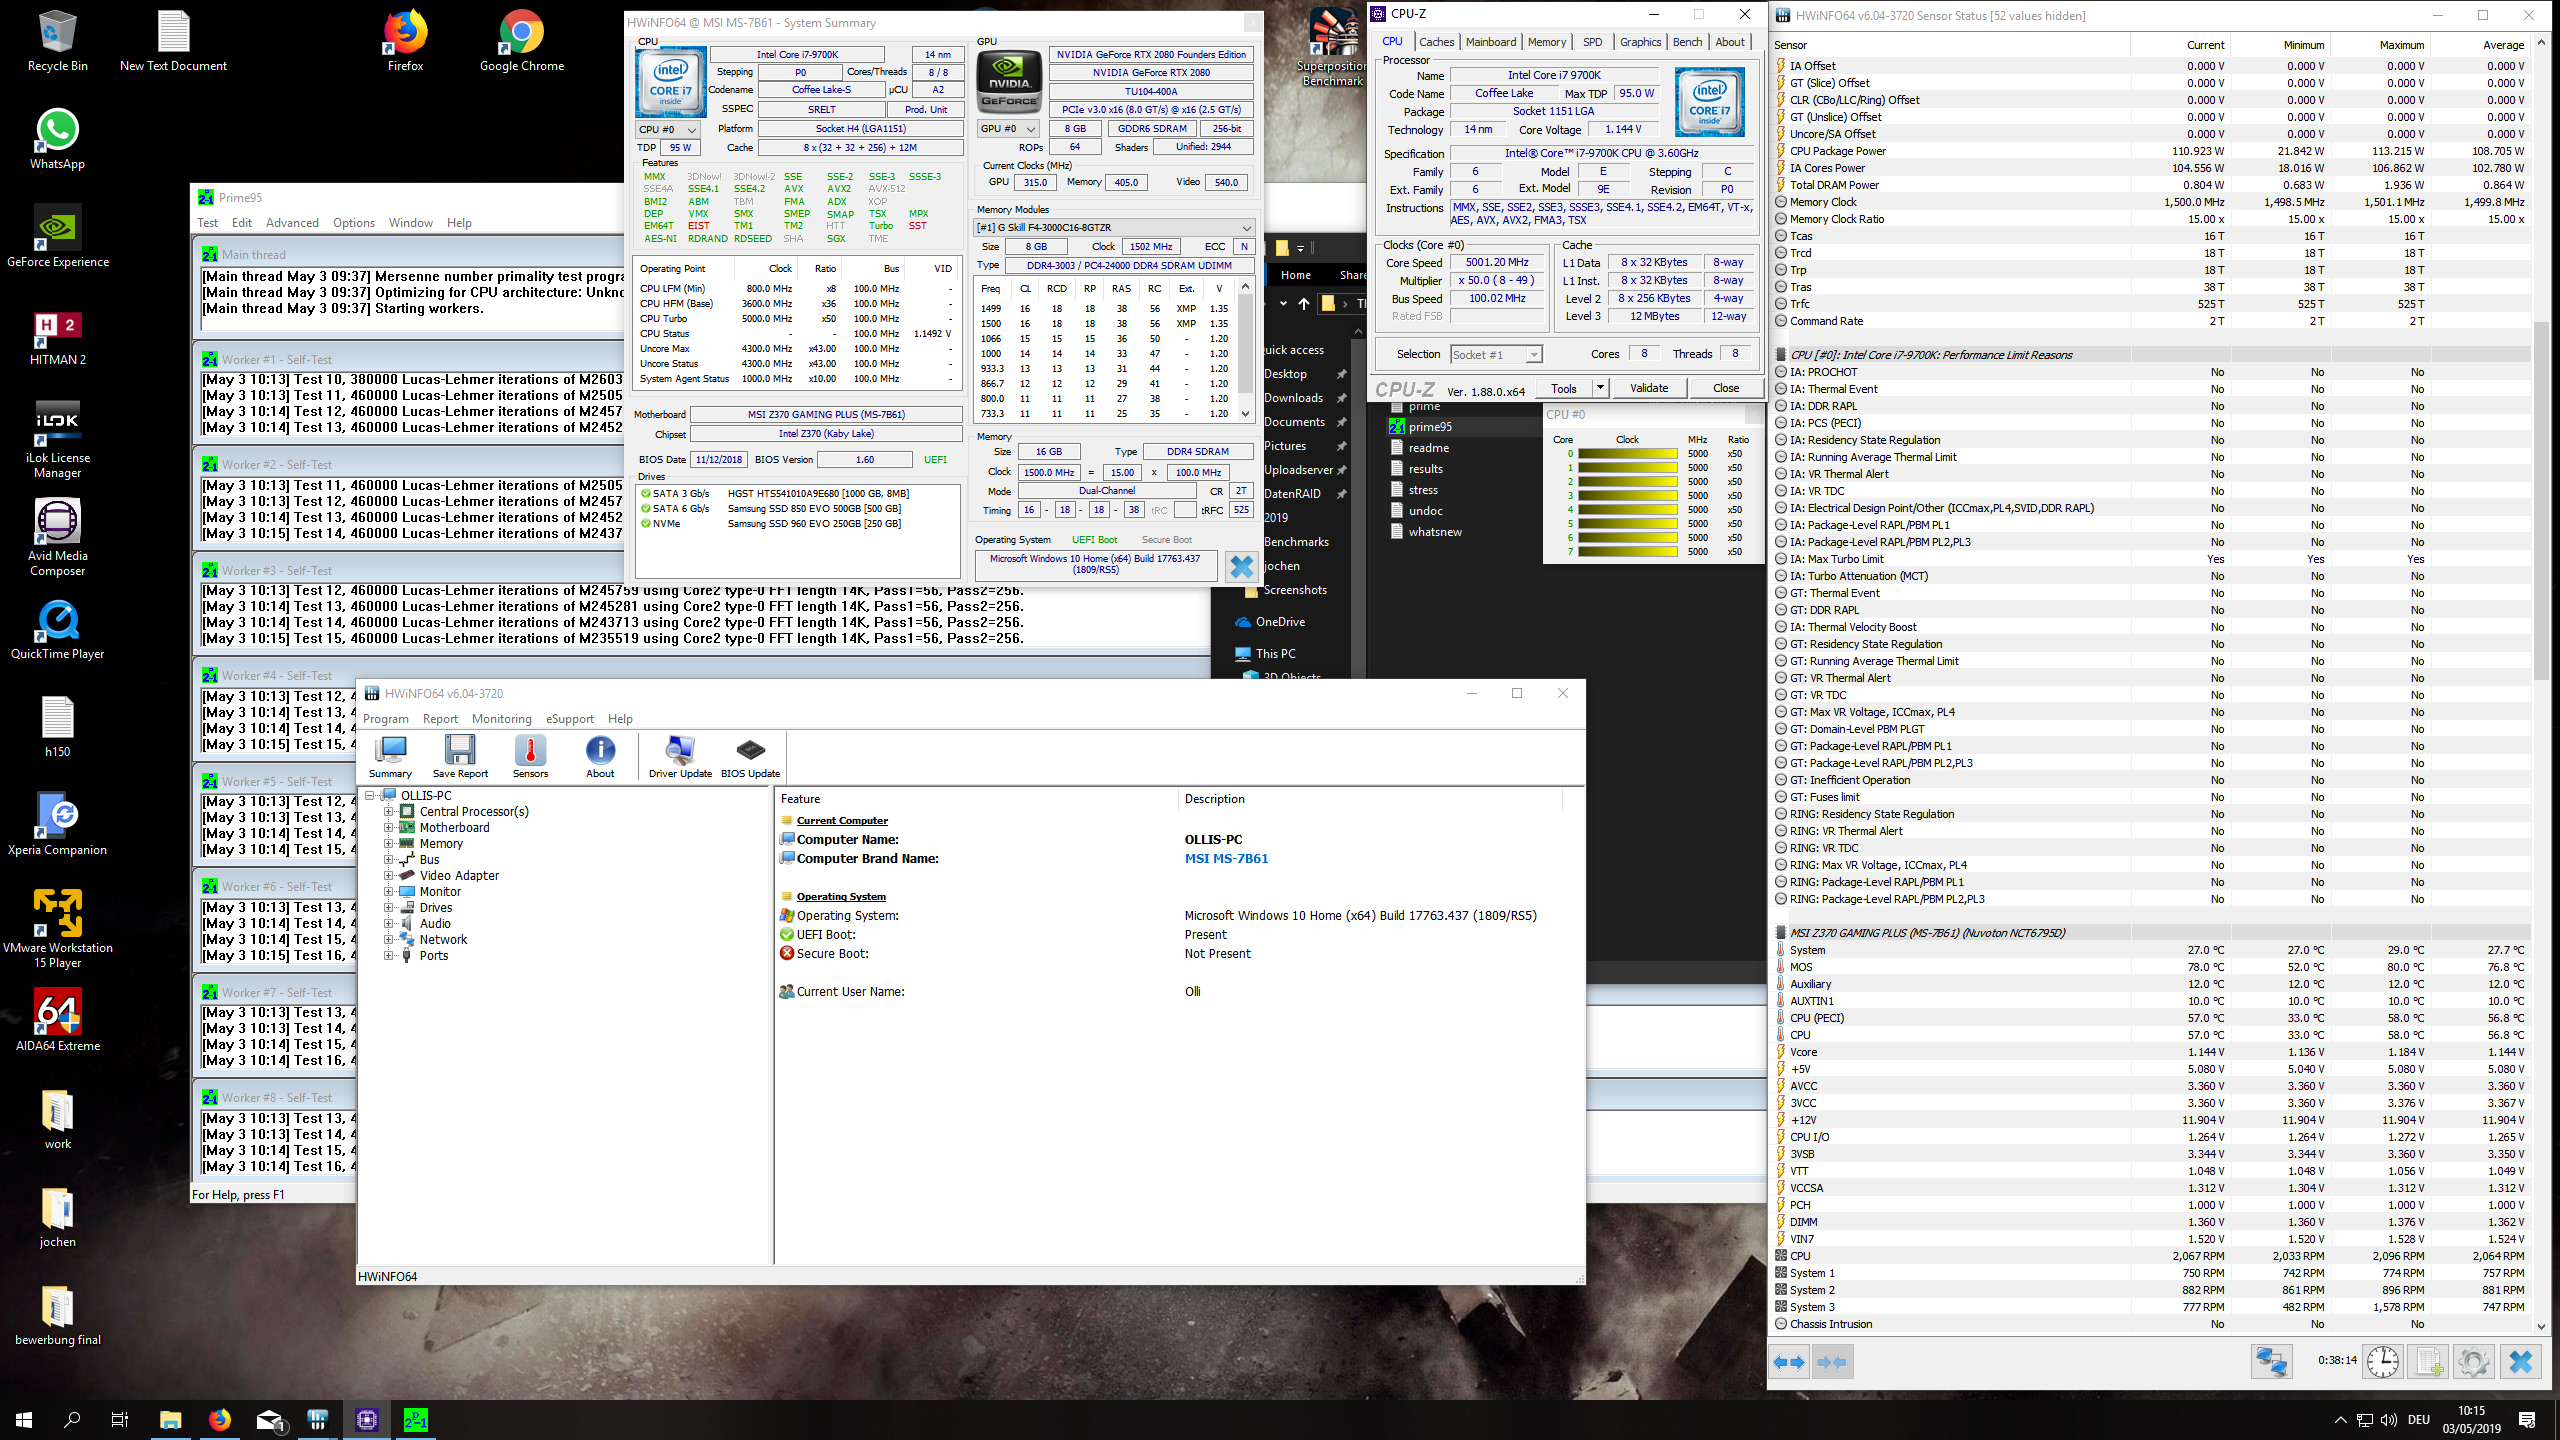Click the Validate button in CPU-Z
The image size is (2560, 1440).
(x=1648, y=388)
